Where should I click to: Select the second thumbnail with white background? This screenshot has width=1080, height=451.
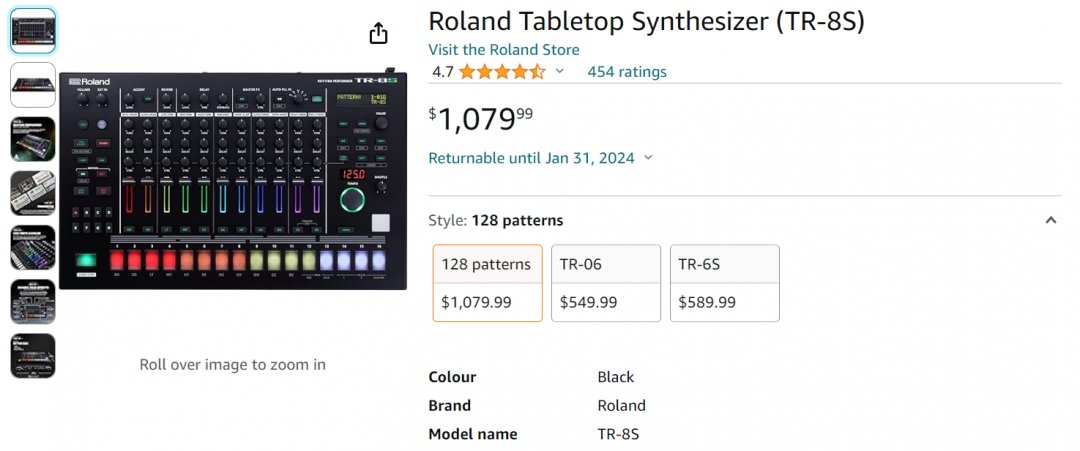coord(33,85)
